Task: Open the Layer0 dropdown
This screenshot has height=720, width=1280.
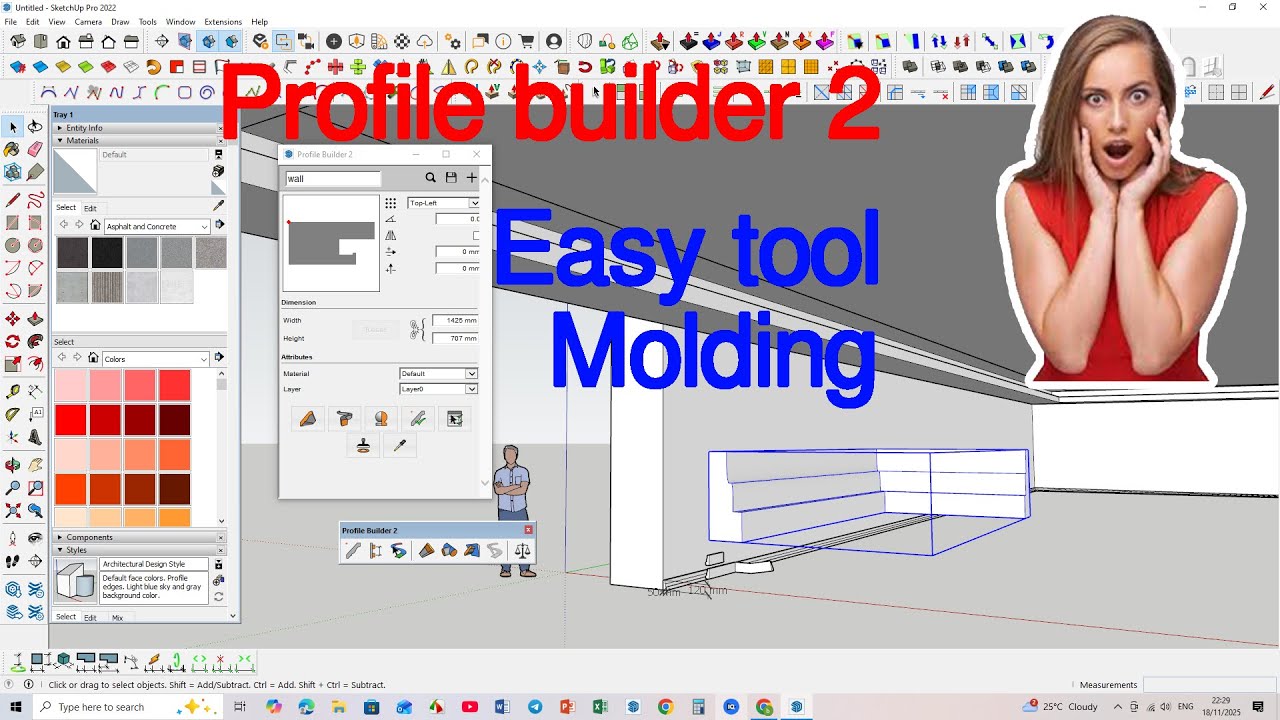Action: pos(438,389)
